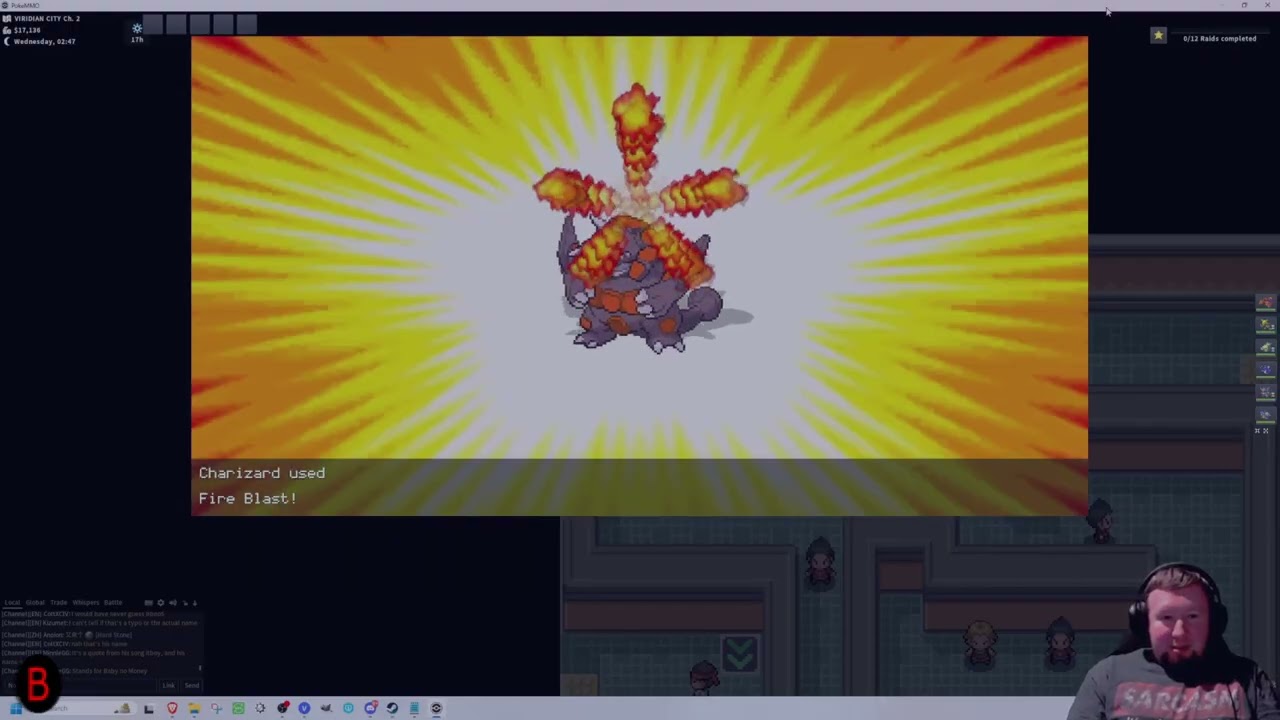Switch to the Local chat tab

pyautogui.click(x=12, y=602)
